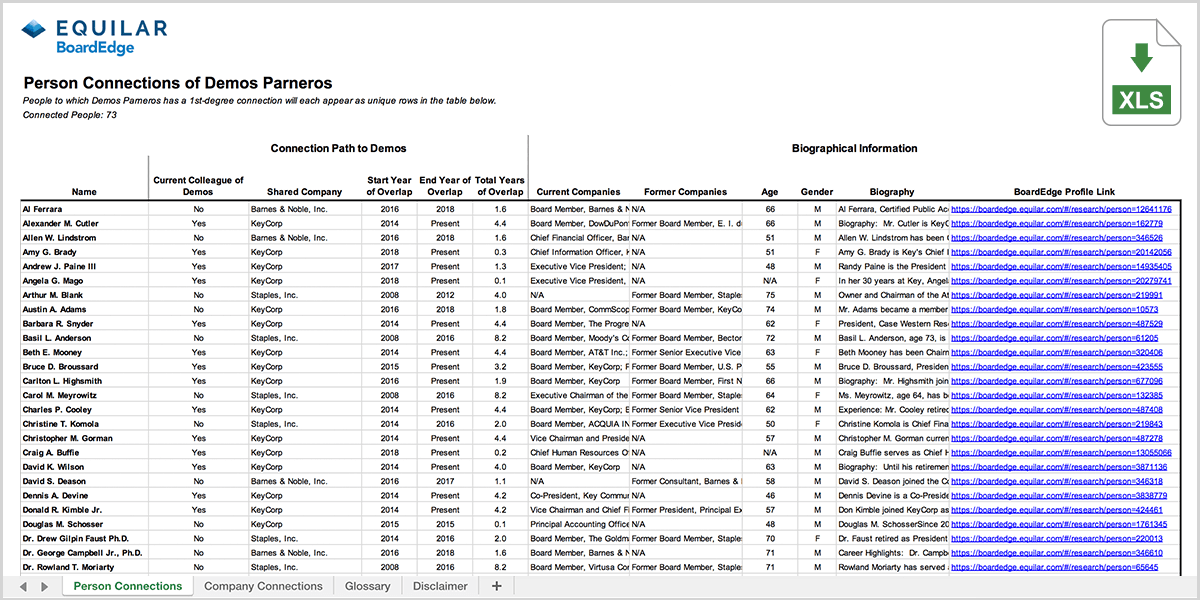The image size is (1200, 600).
Task: Open David S. Deason's profile link
Action: [1057, 481]
